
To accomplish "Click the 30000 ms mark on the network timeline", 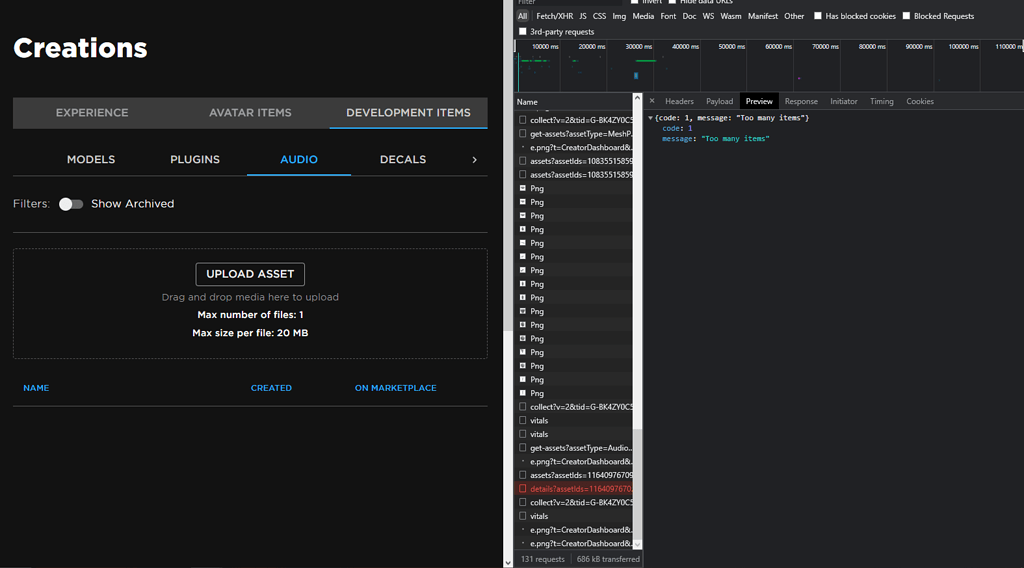I will [x=638, y=46].
